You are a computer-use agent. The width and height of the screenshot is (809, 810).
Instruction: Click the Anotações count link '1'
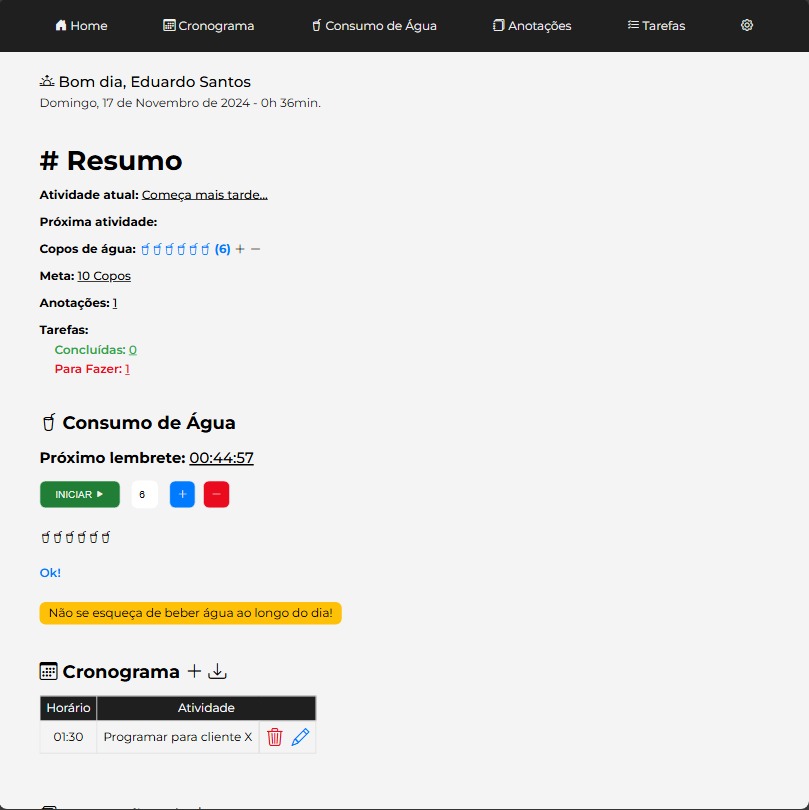(x=115, y=303)
